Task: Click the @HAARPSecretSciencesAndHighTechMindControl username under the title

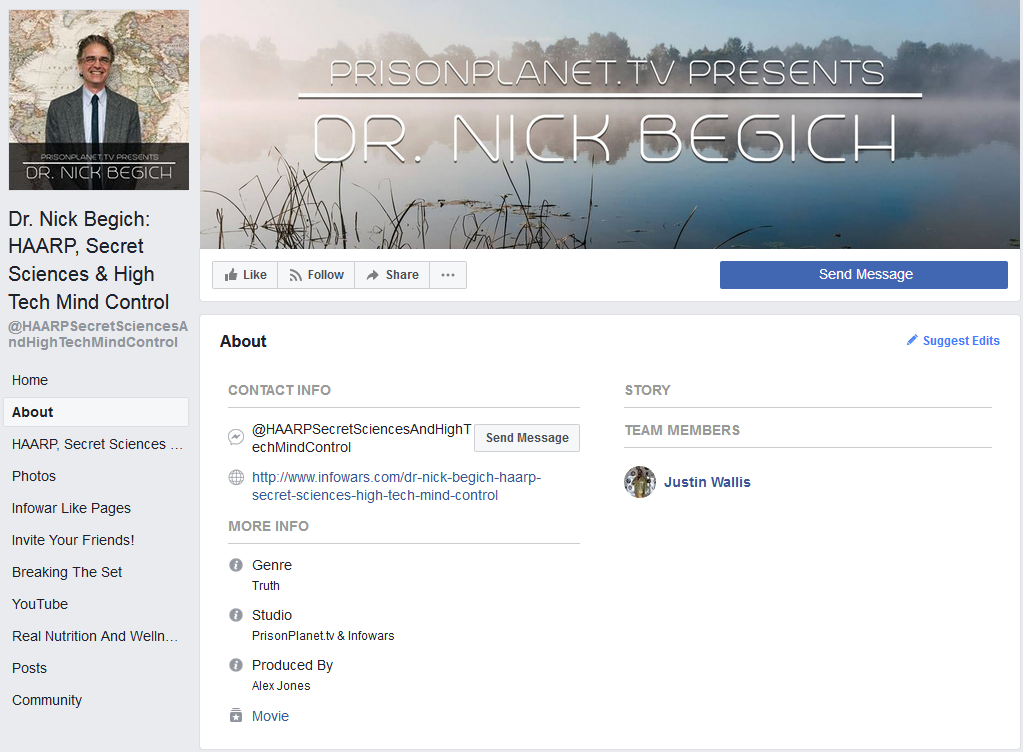Action: pos(98,334)
